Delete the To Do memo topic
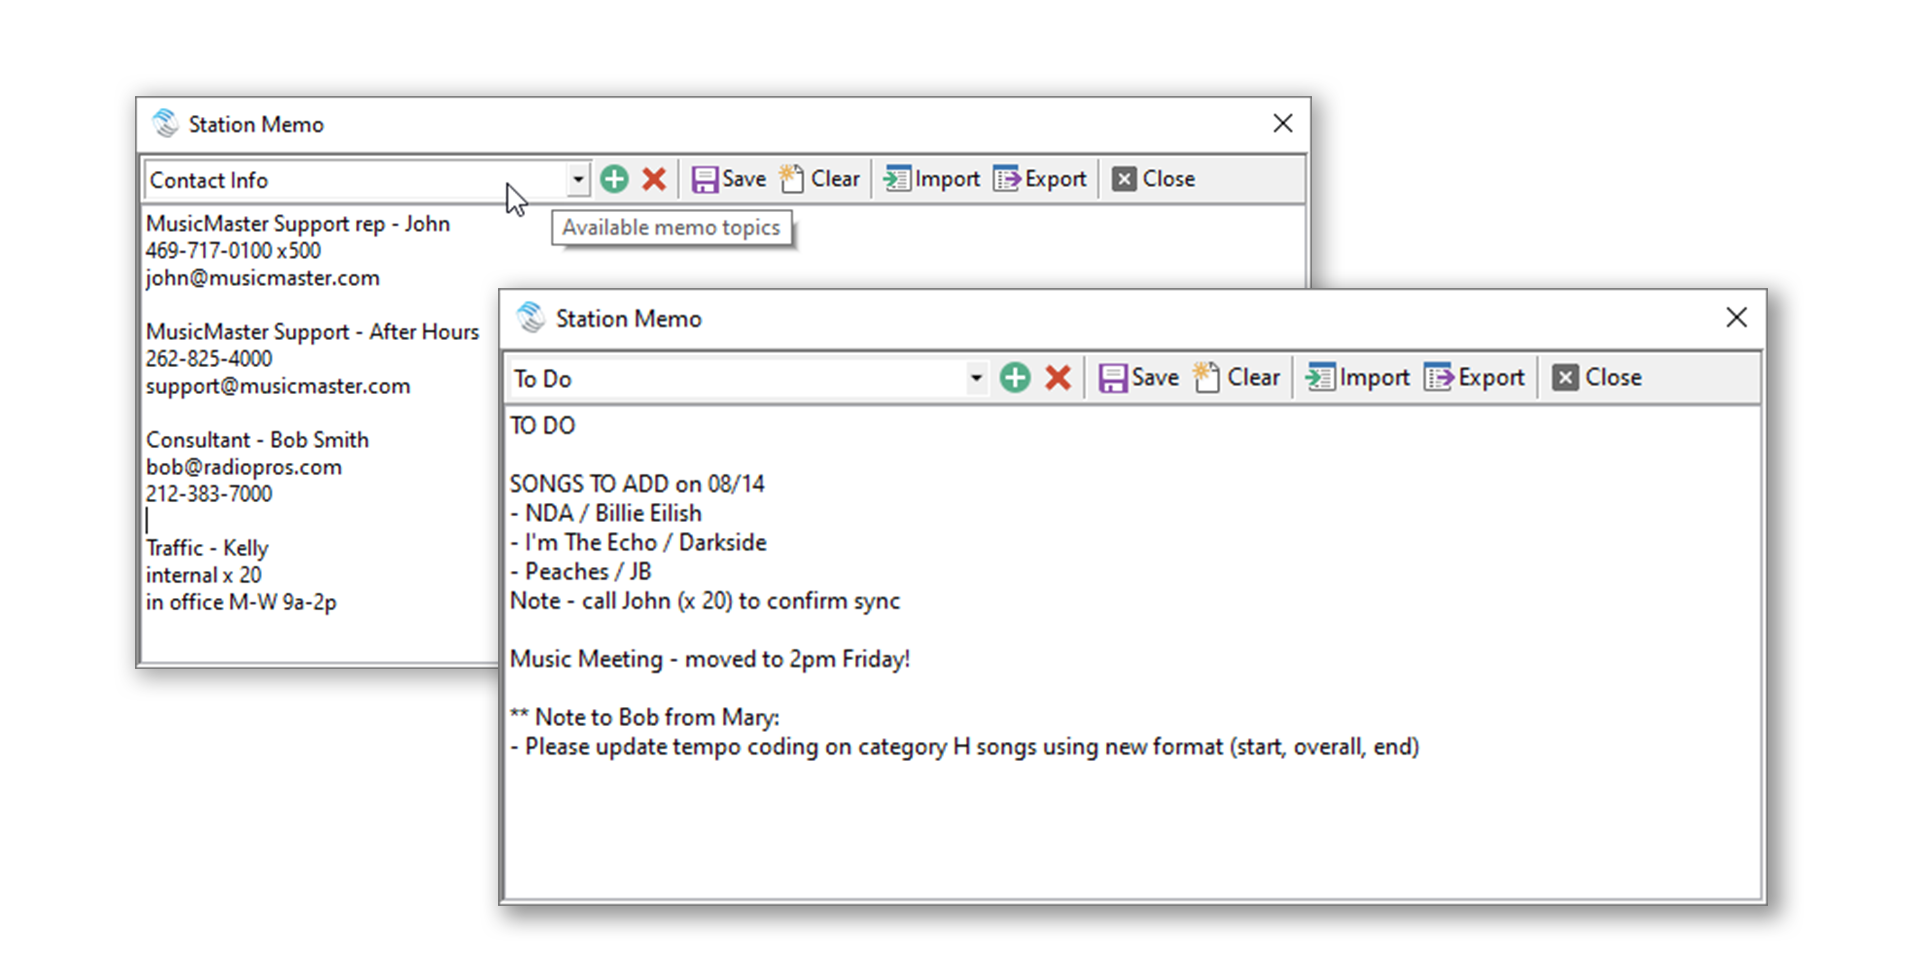The image size is (1920, 976). click(x=1058, y=378)
